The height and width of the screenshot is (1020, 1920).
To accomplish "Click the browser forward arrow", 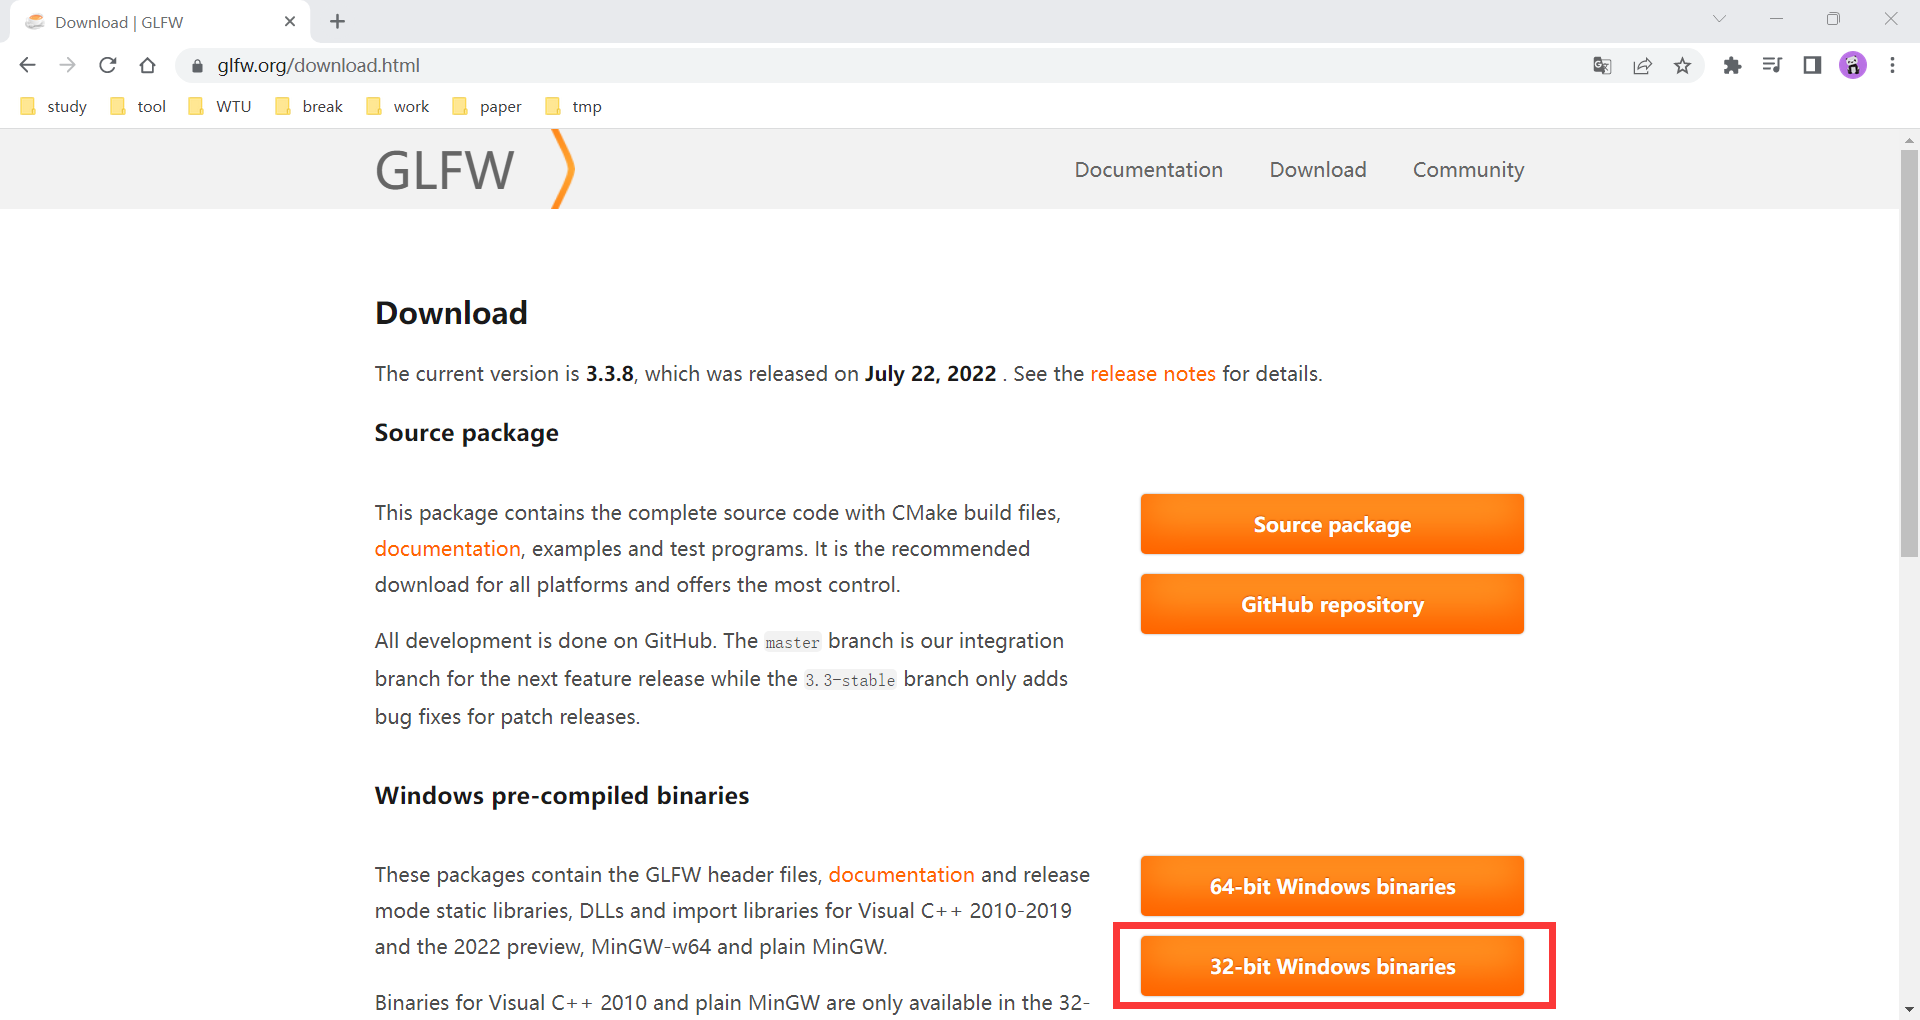I will [67, 65].
